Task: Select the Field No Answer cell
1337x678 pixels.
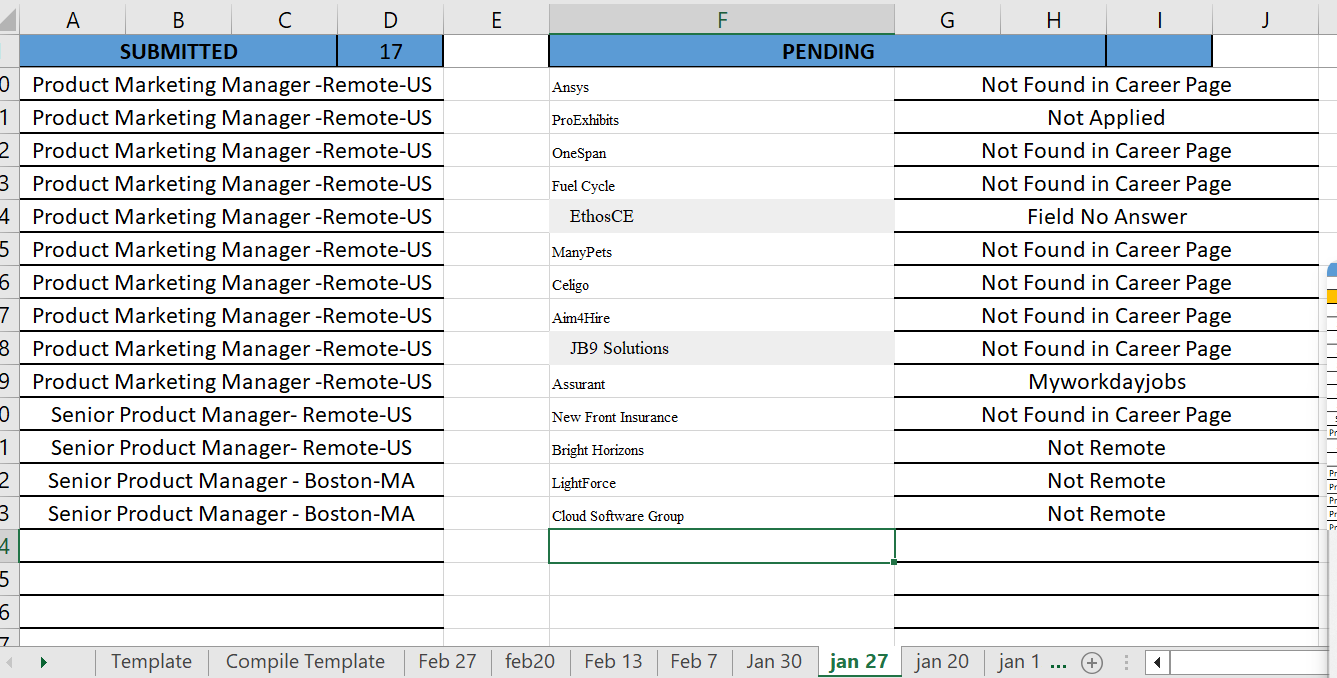Action: point(1106,217)
